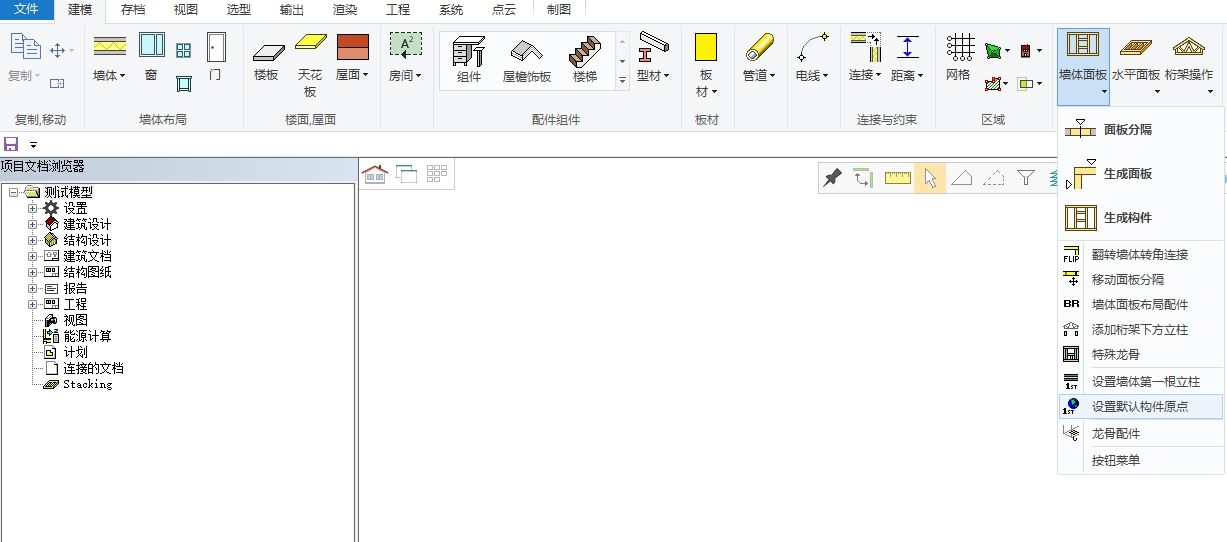
Task: Select 墙体面板布局配件 menu entry
Action: [x=1141, y=305]
